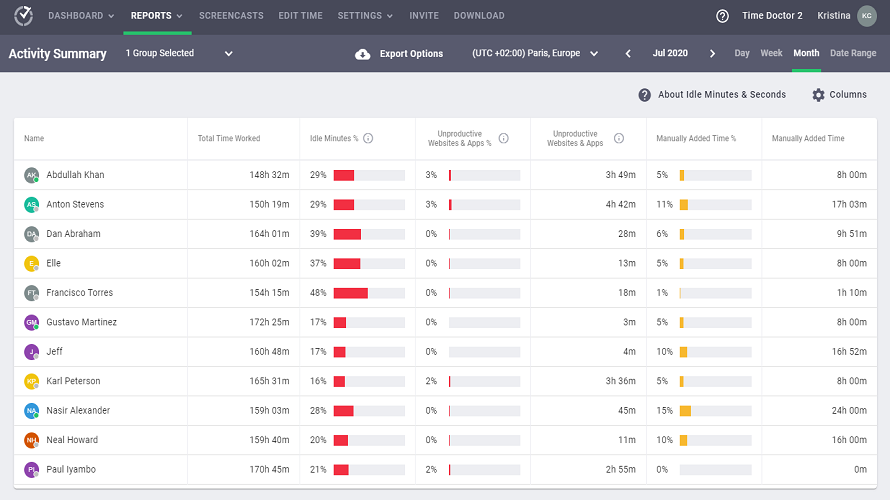Click the Export Options cloud download icon
The height and width of the screenshot is (500, 890).
pyautogui.click(x=363, y=54)
